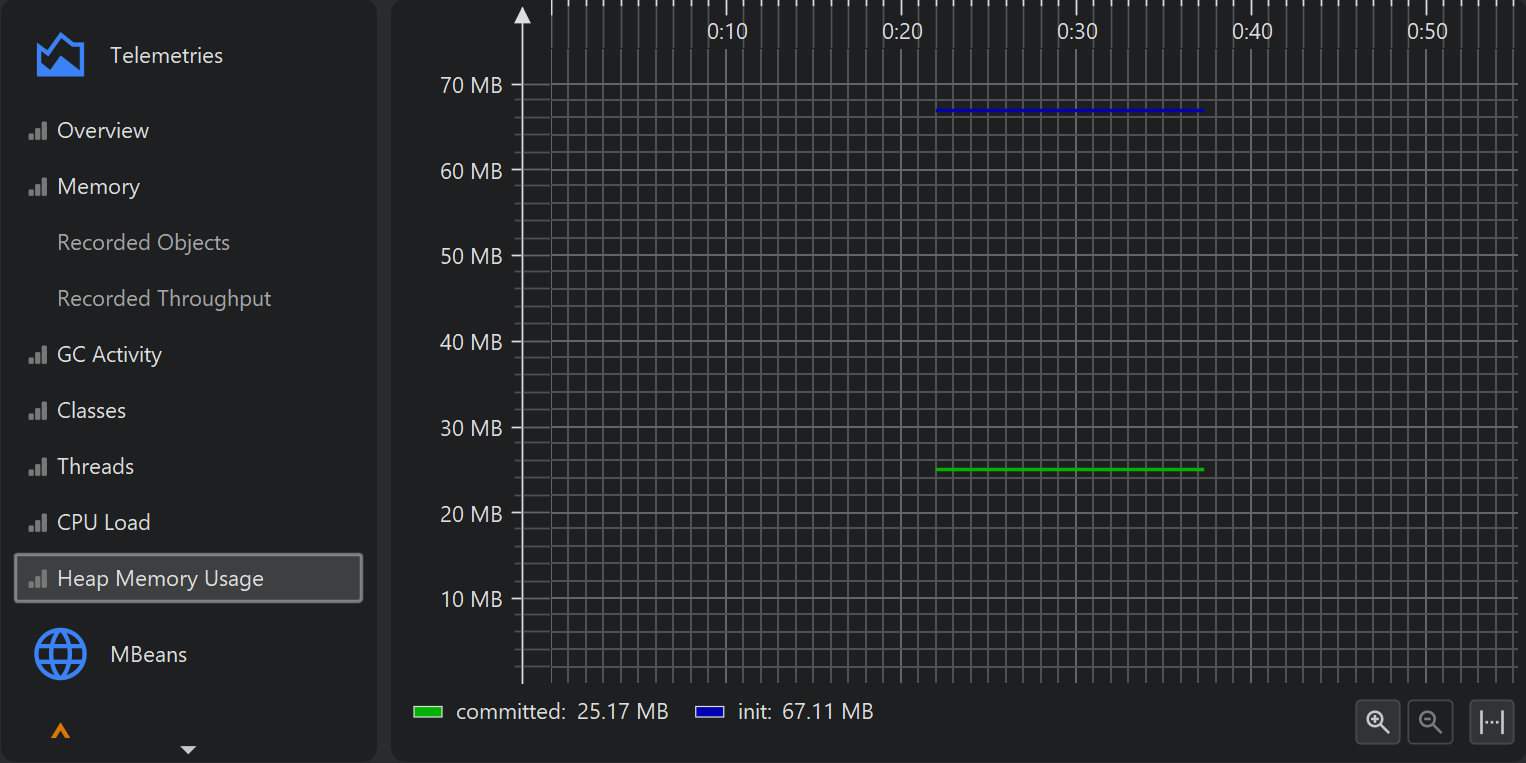Click the 0:30 time axis marker

[1077, 31]
